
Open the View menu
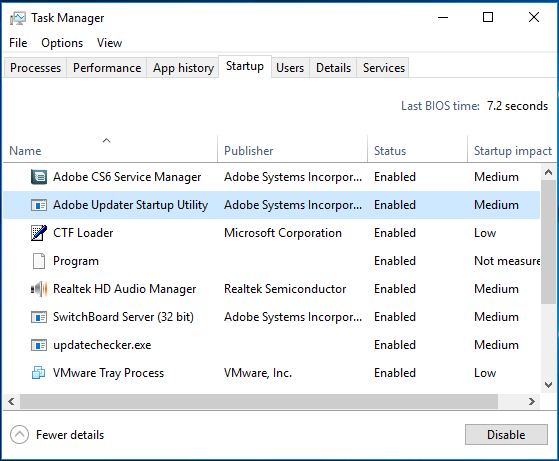(x=109, y=43)
